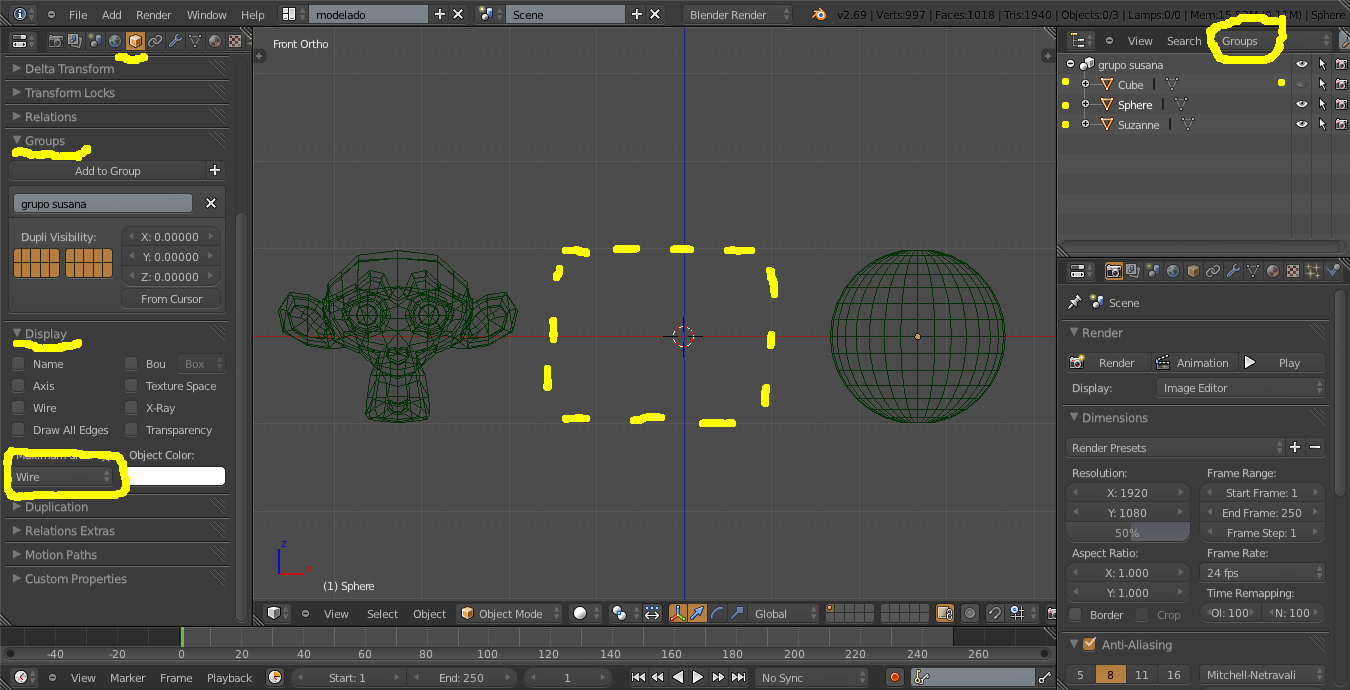Enable the Draw All Edges checkbox

18,430
